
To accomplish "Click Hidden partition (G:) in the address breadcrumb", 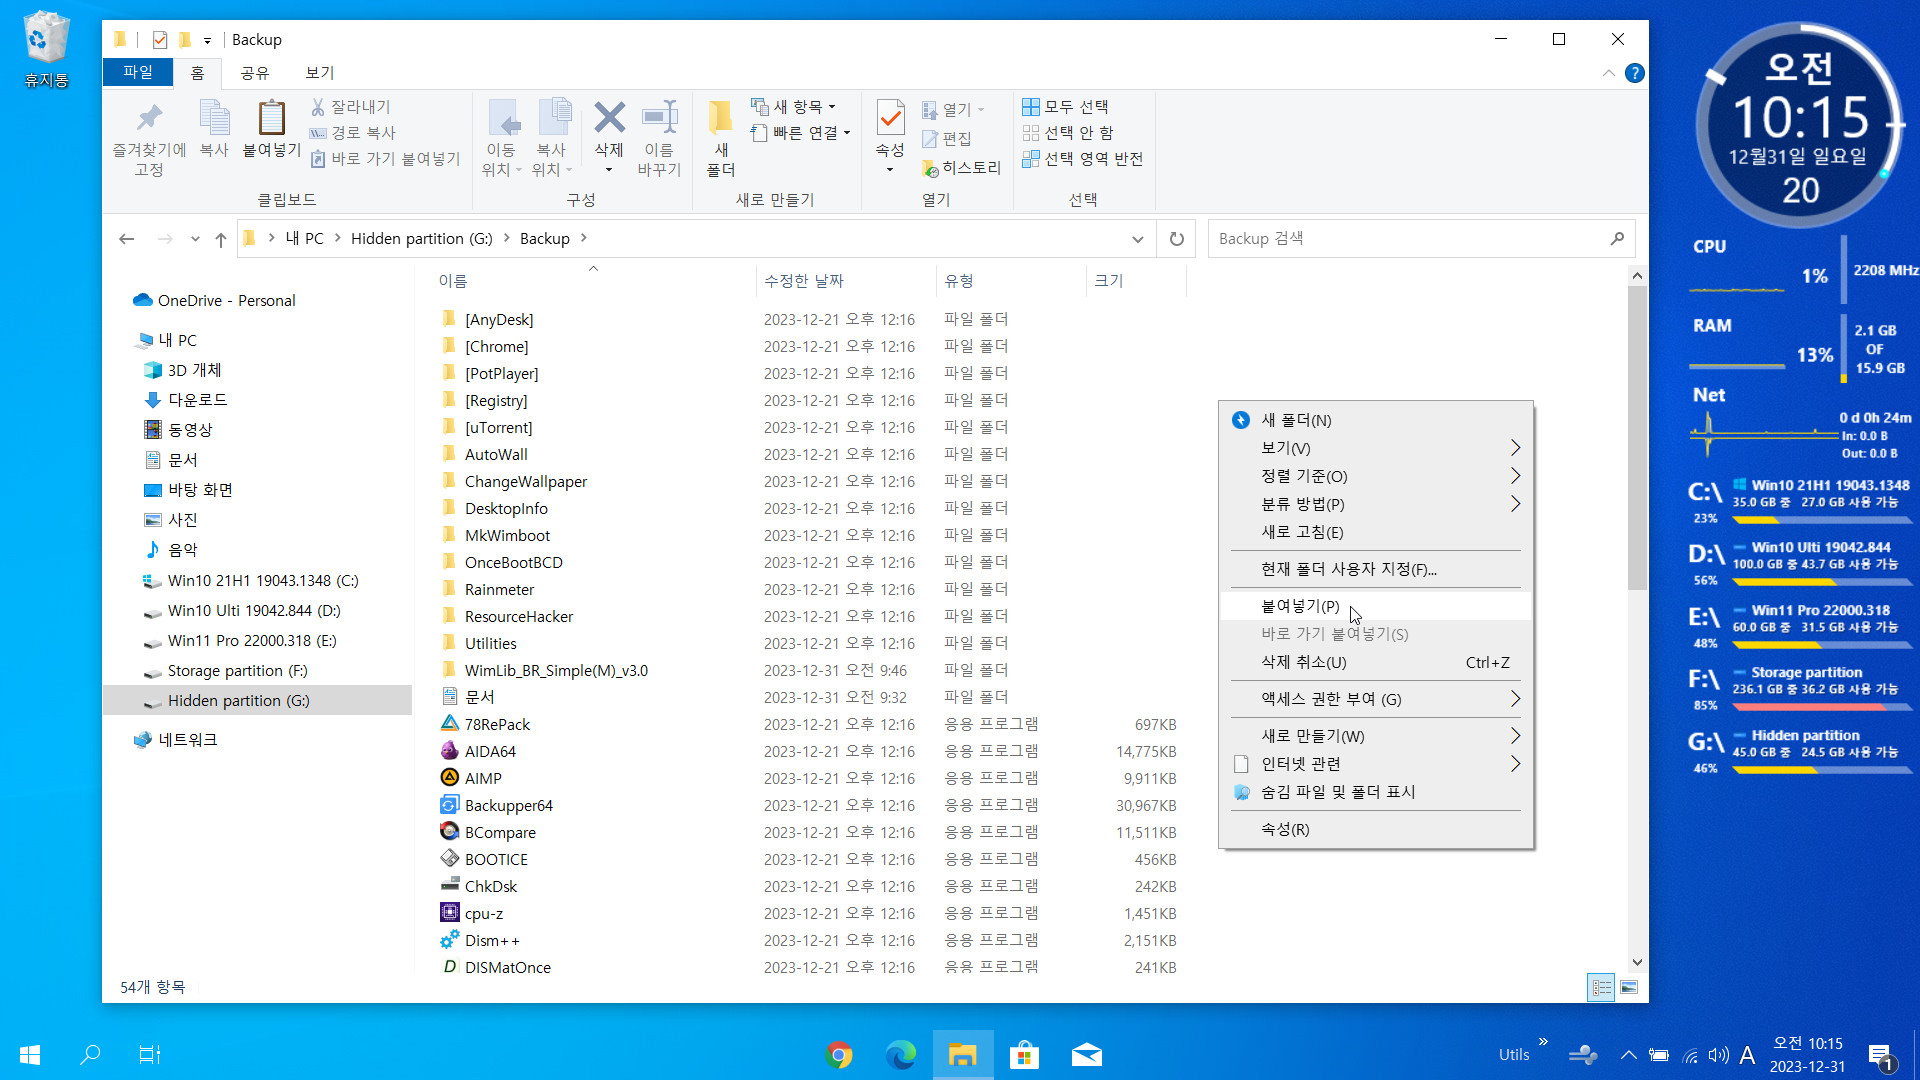I will pyautogui.click(x=421, y=238).
